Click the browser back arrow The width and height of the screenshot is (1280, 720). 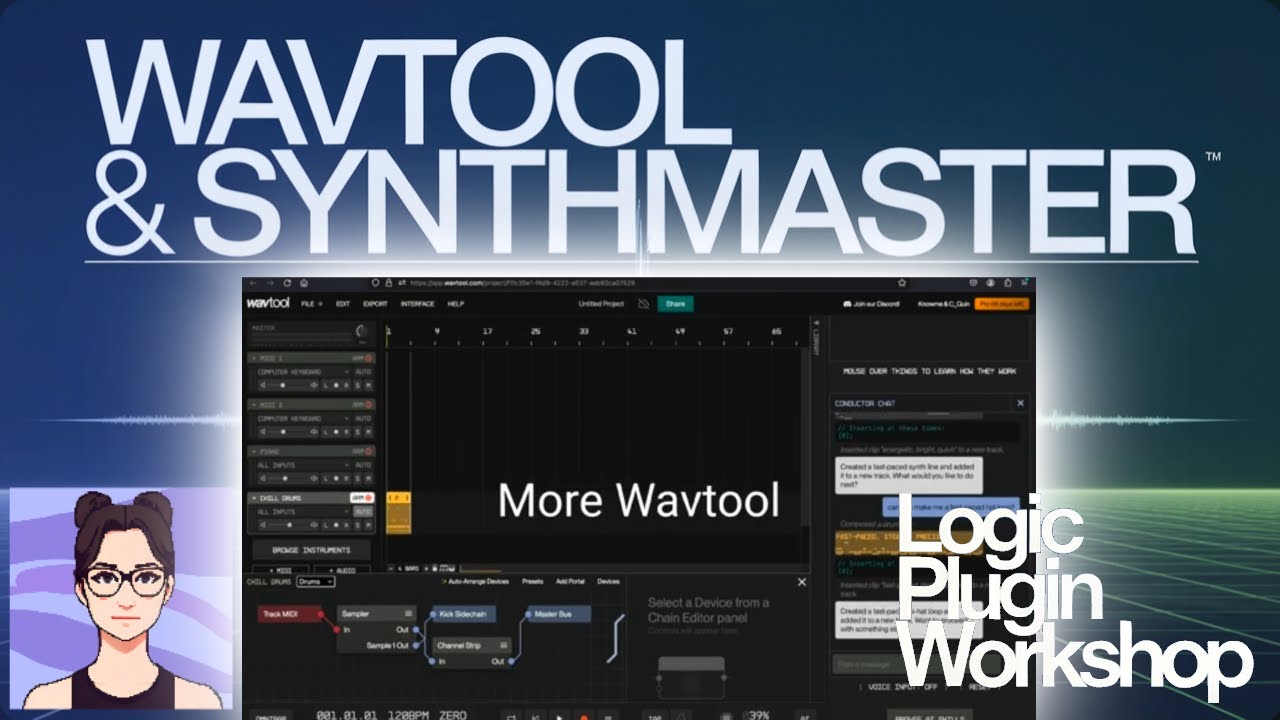coord(253,283)
